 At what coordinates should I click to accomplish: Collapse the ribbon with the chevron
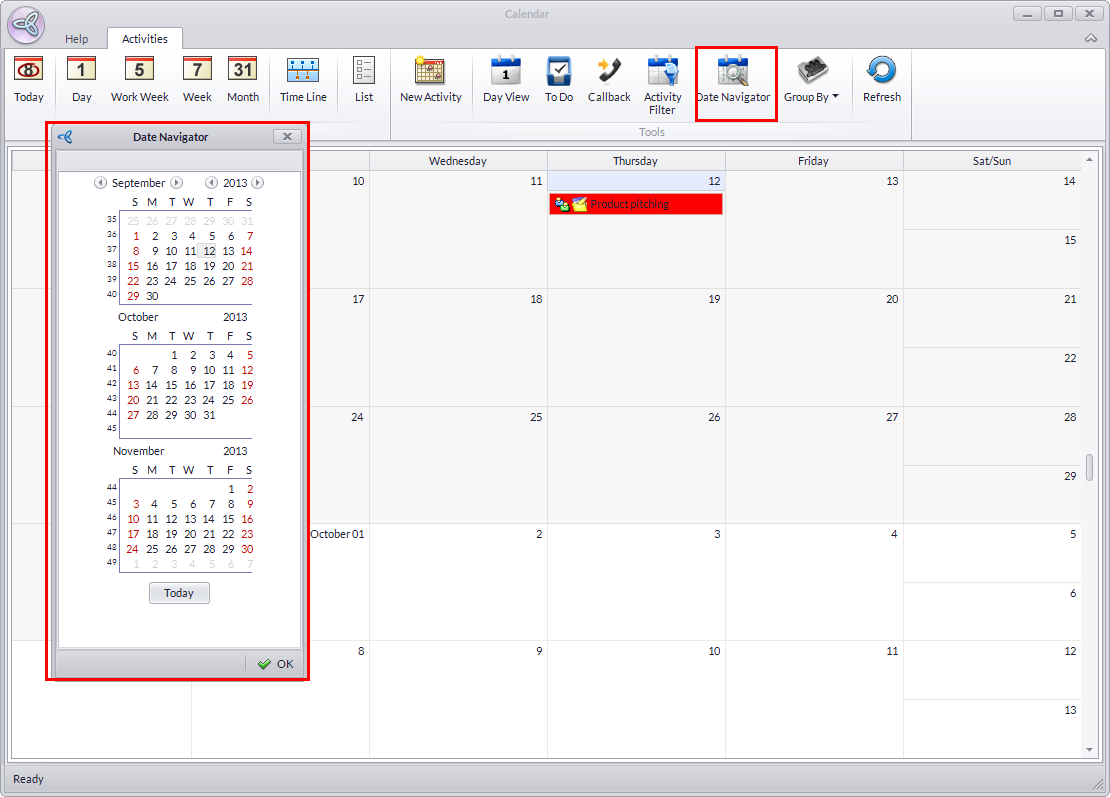point(1091,38)
